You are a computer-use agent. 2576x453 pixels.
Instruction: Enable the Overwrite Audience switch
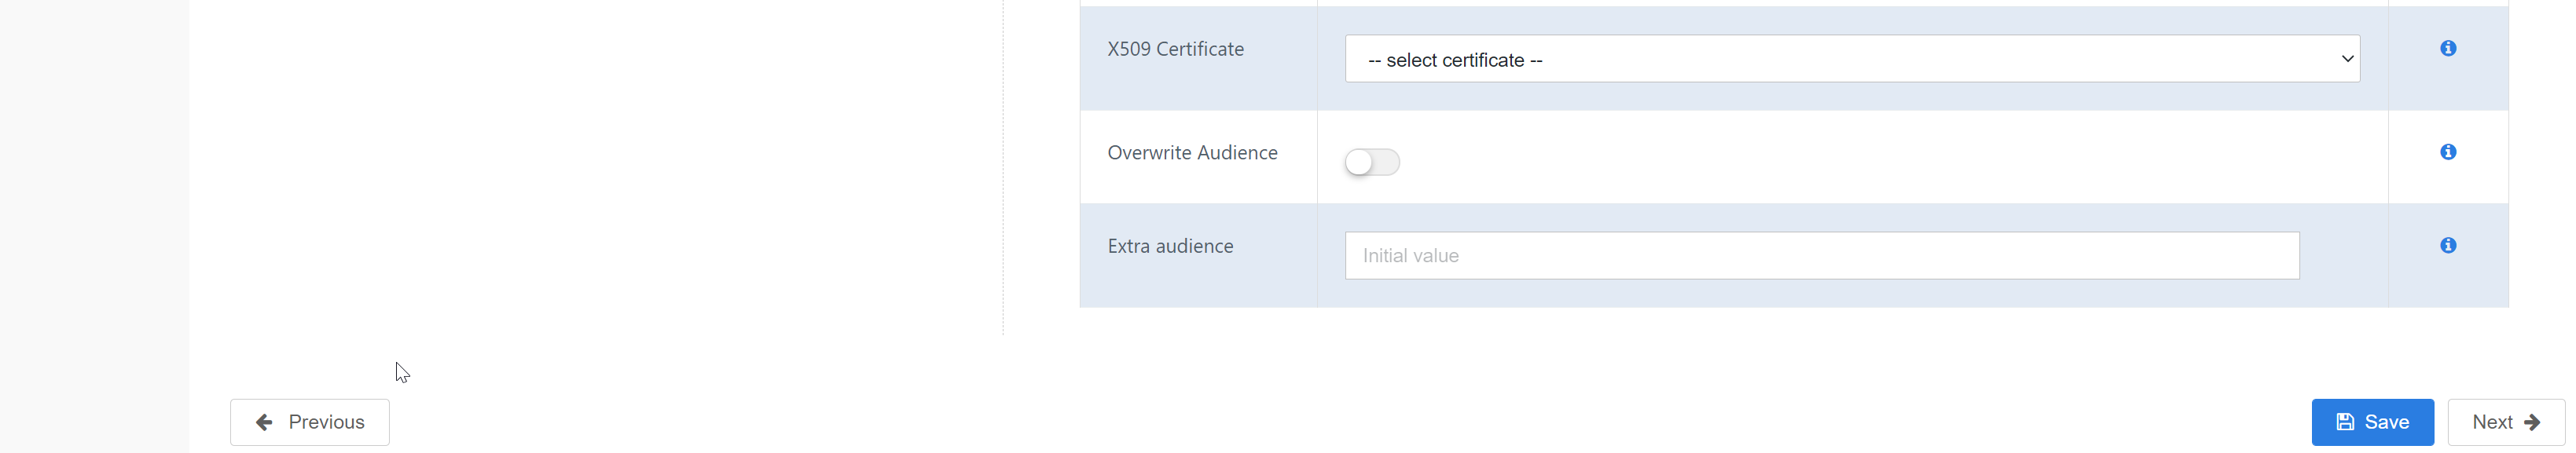coord(1372,162)
